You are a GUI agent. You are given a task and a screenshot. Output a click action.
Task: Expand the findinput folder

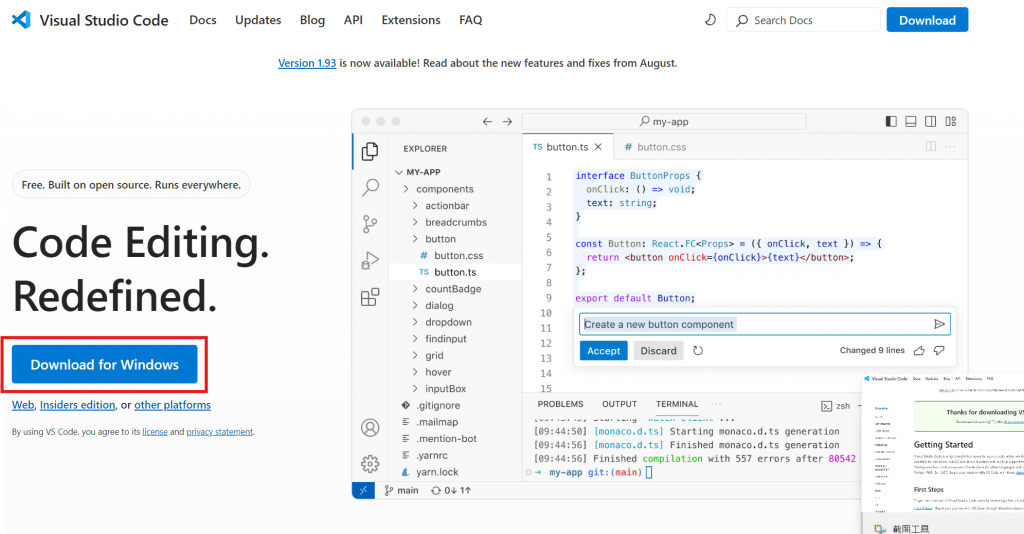coord(415,339)
